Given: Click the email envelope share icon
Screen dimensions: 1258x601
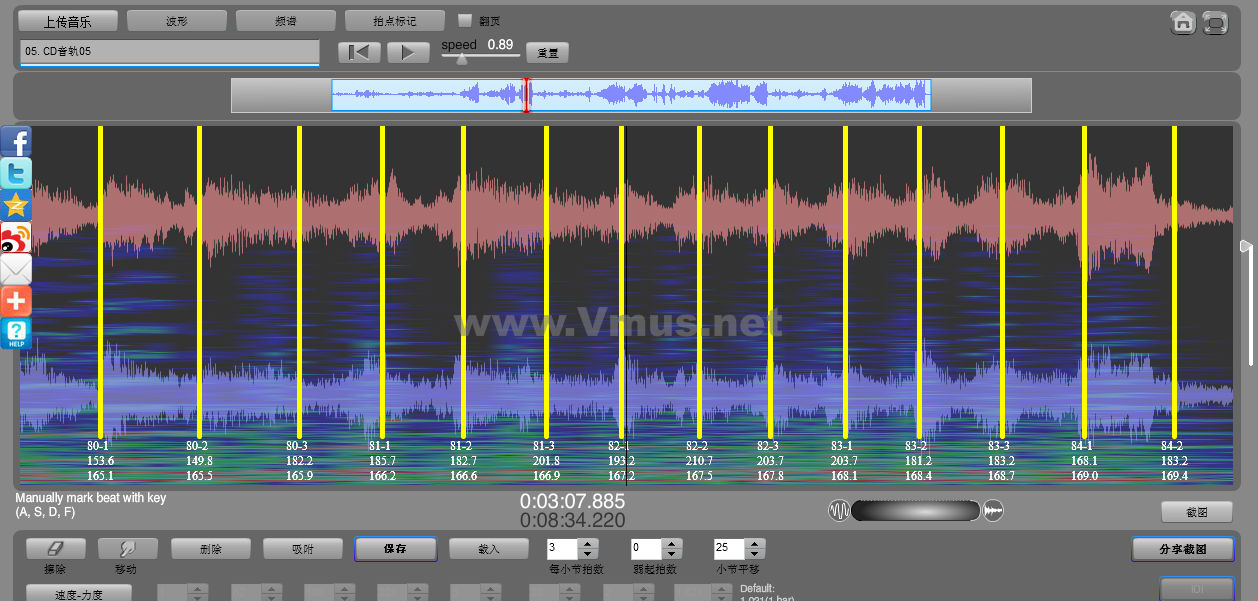Looking at the screenshot, I should (x=16, y=269).
